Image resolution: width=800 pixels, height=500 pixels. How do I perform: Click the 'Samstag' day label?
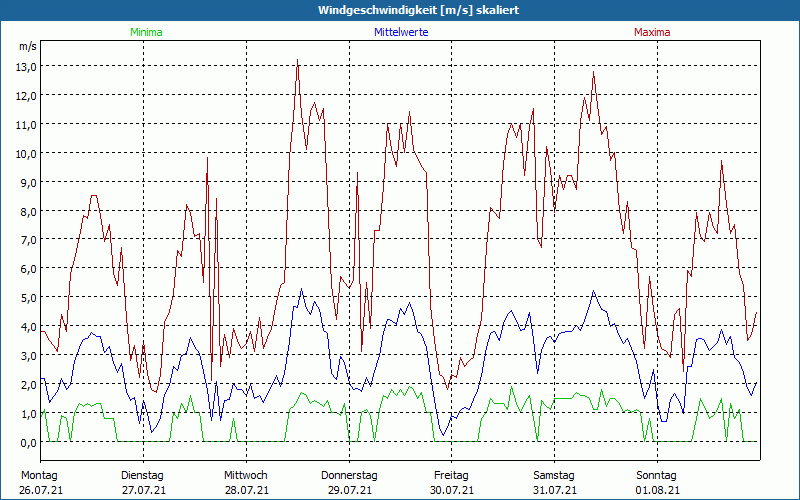click(x=554, y=476)
